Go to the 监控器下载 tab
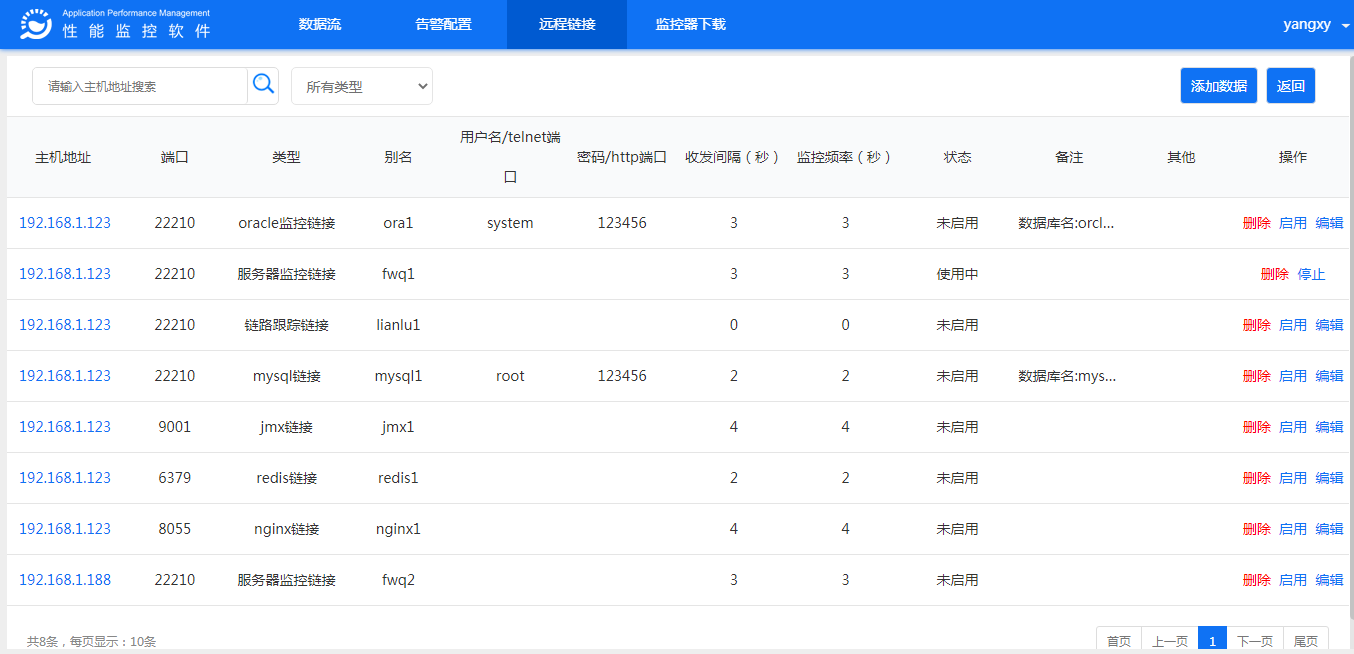 pos(690,24)
